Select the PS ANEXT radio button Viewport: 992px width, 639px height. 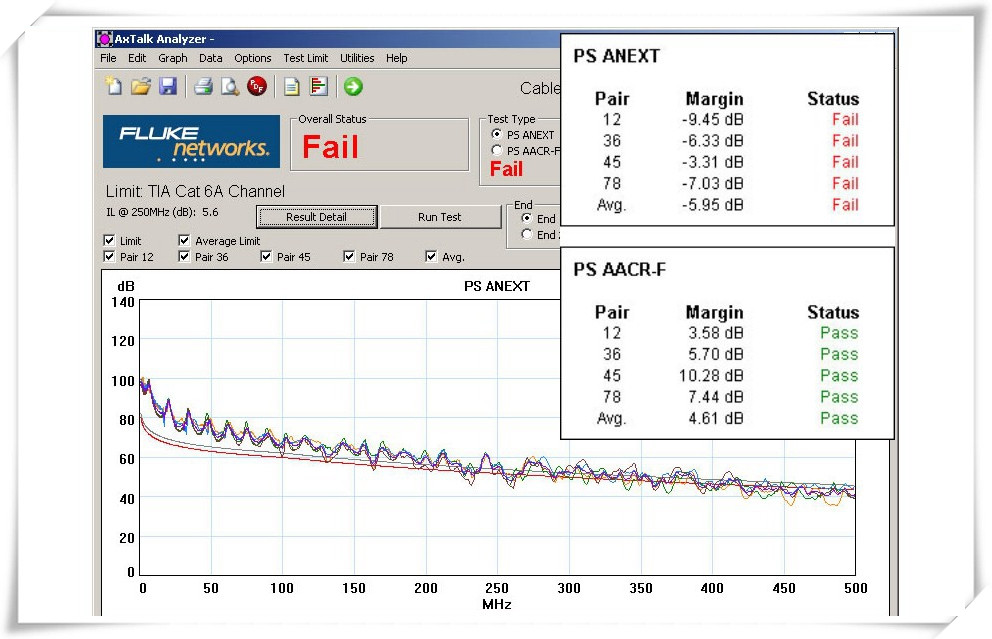(x=497, y=134)
